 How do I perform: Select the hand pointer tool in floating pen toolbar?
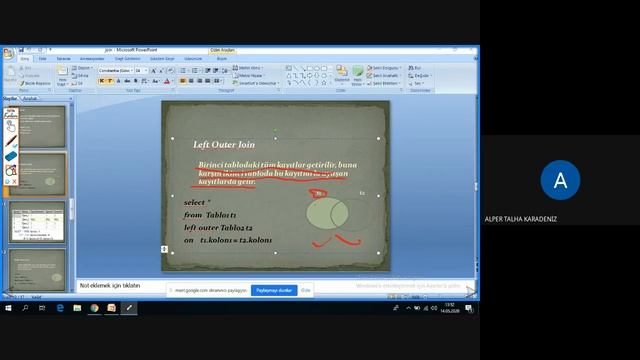11,126
